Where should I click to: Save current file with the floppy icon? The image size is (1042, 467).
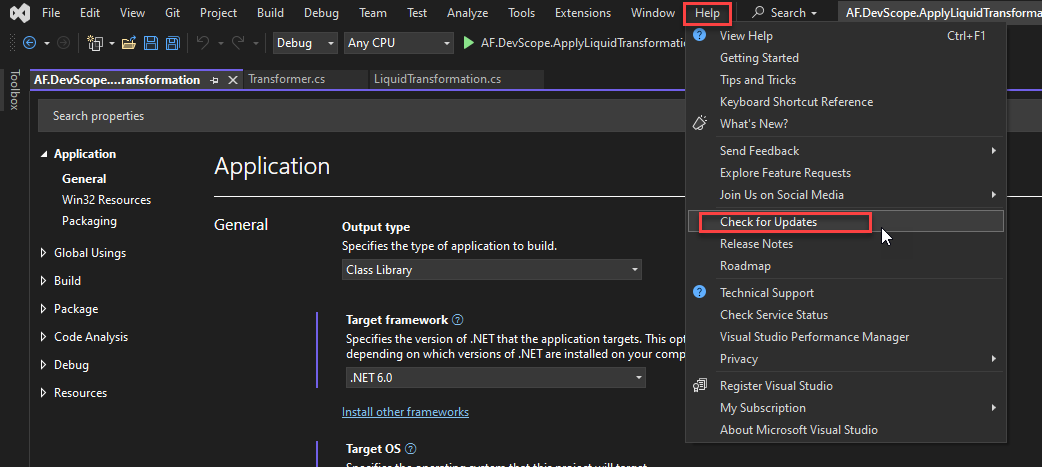click(151, 43)
